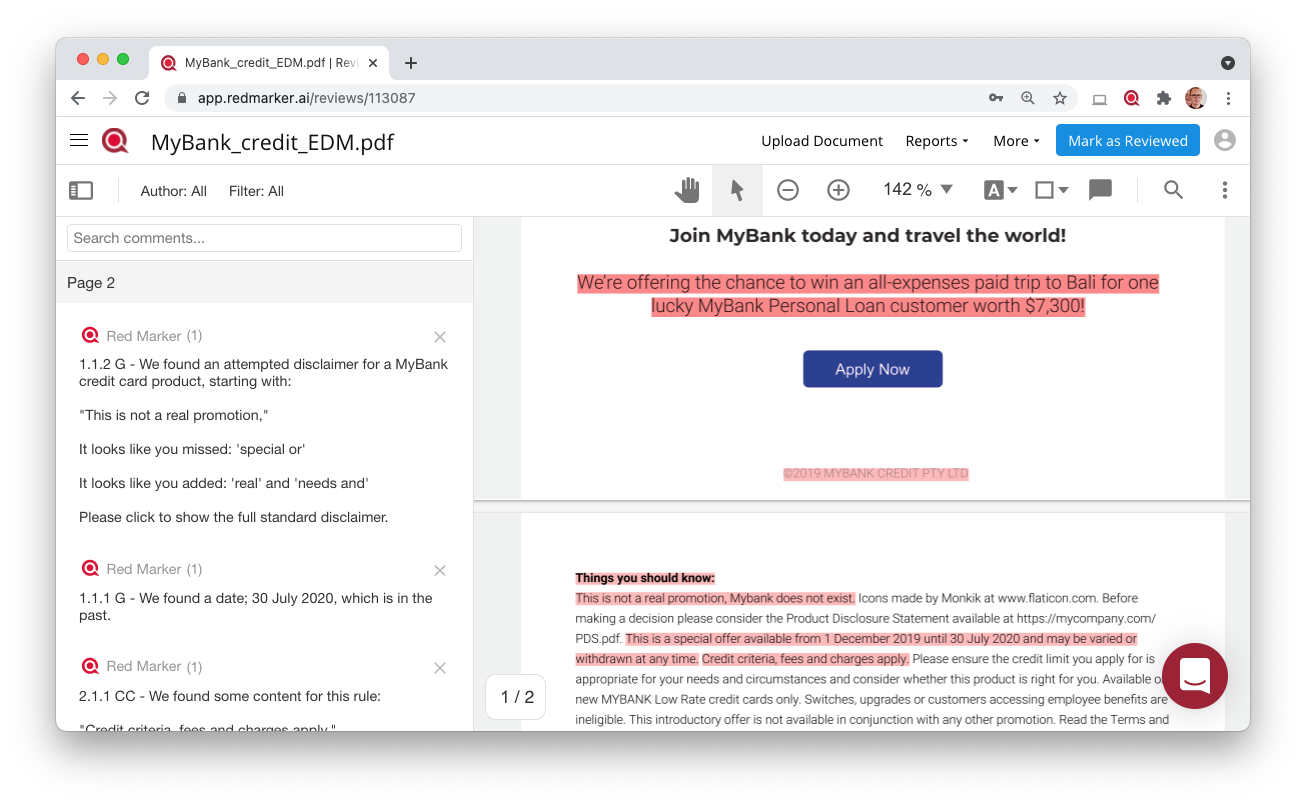Click the ©2019 MYBANK CREDIT PTY LTD footer
This screenshot has width=1306, height=805.
[876, 474]
